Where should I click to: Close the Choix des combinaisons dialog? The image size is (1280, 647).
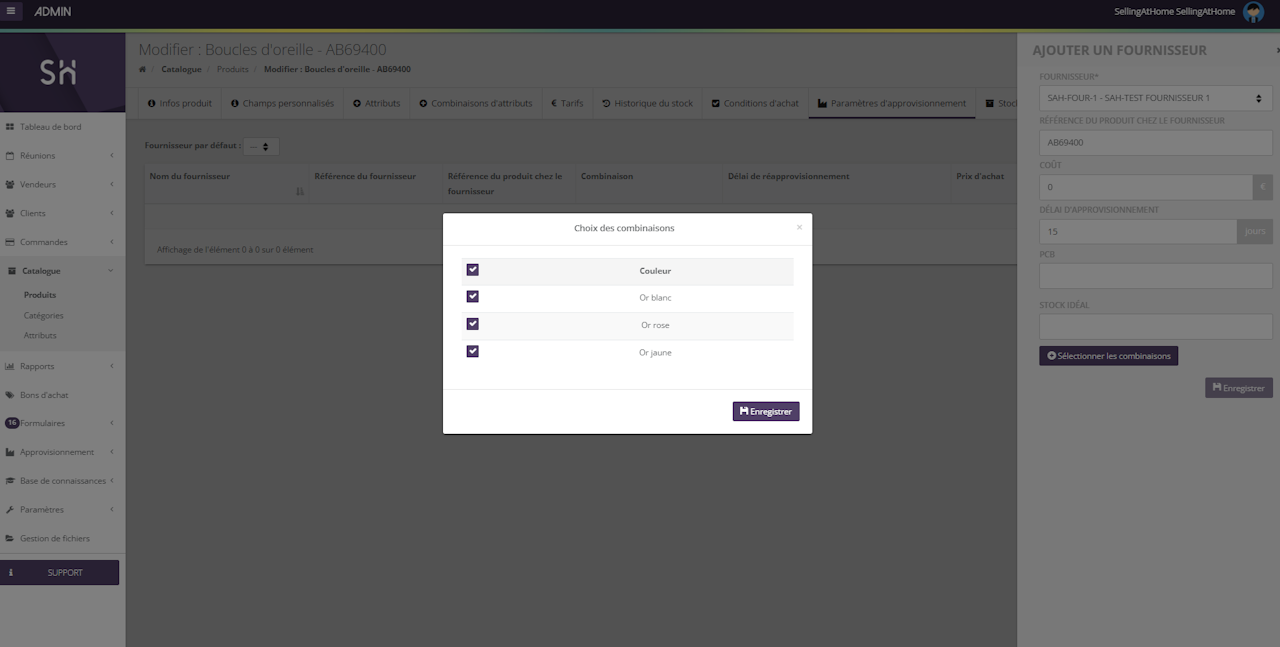[799, 227]
